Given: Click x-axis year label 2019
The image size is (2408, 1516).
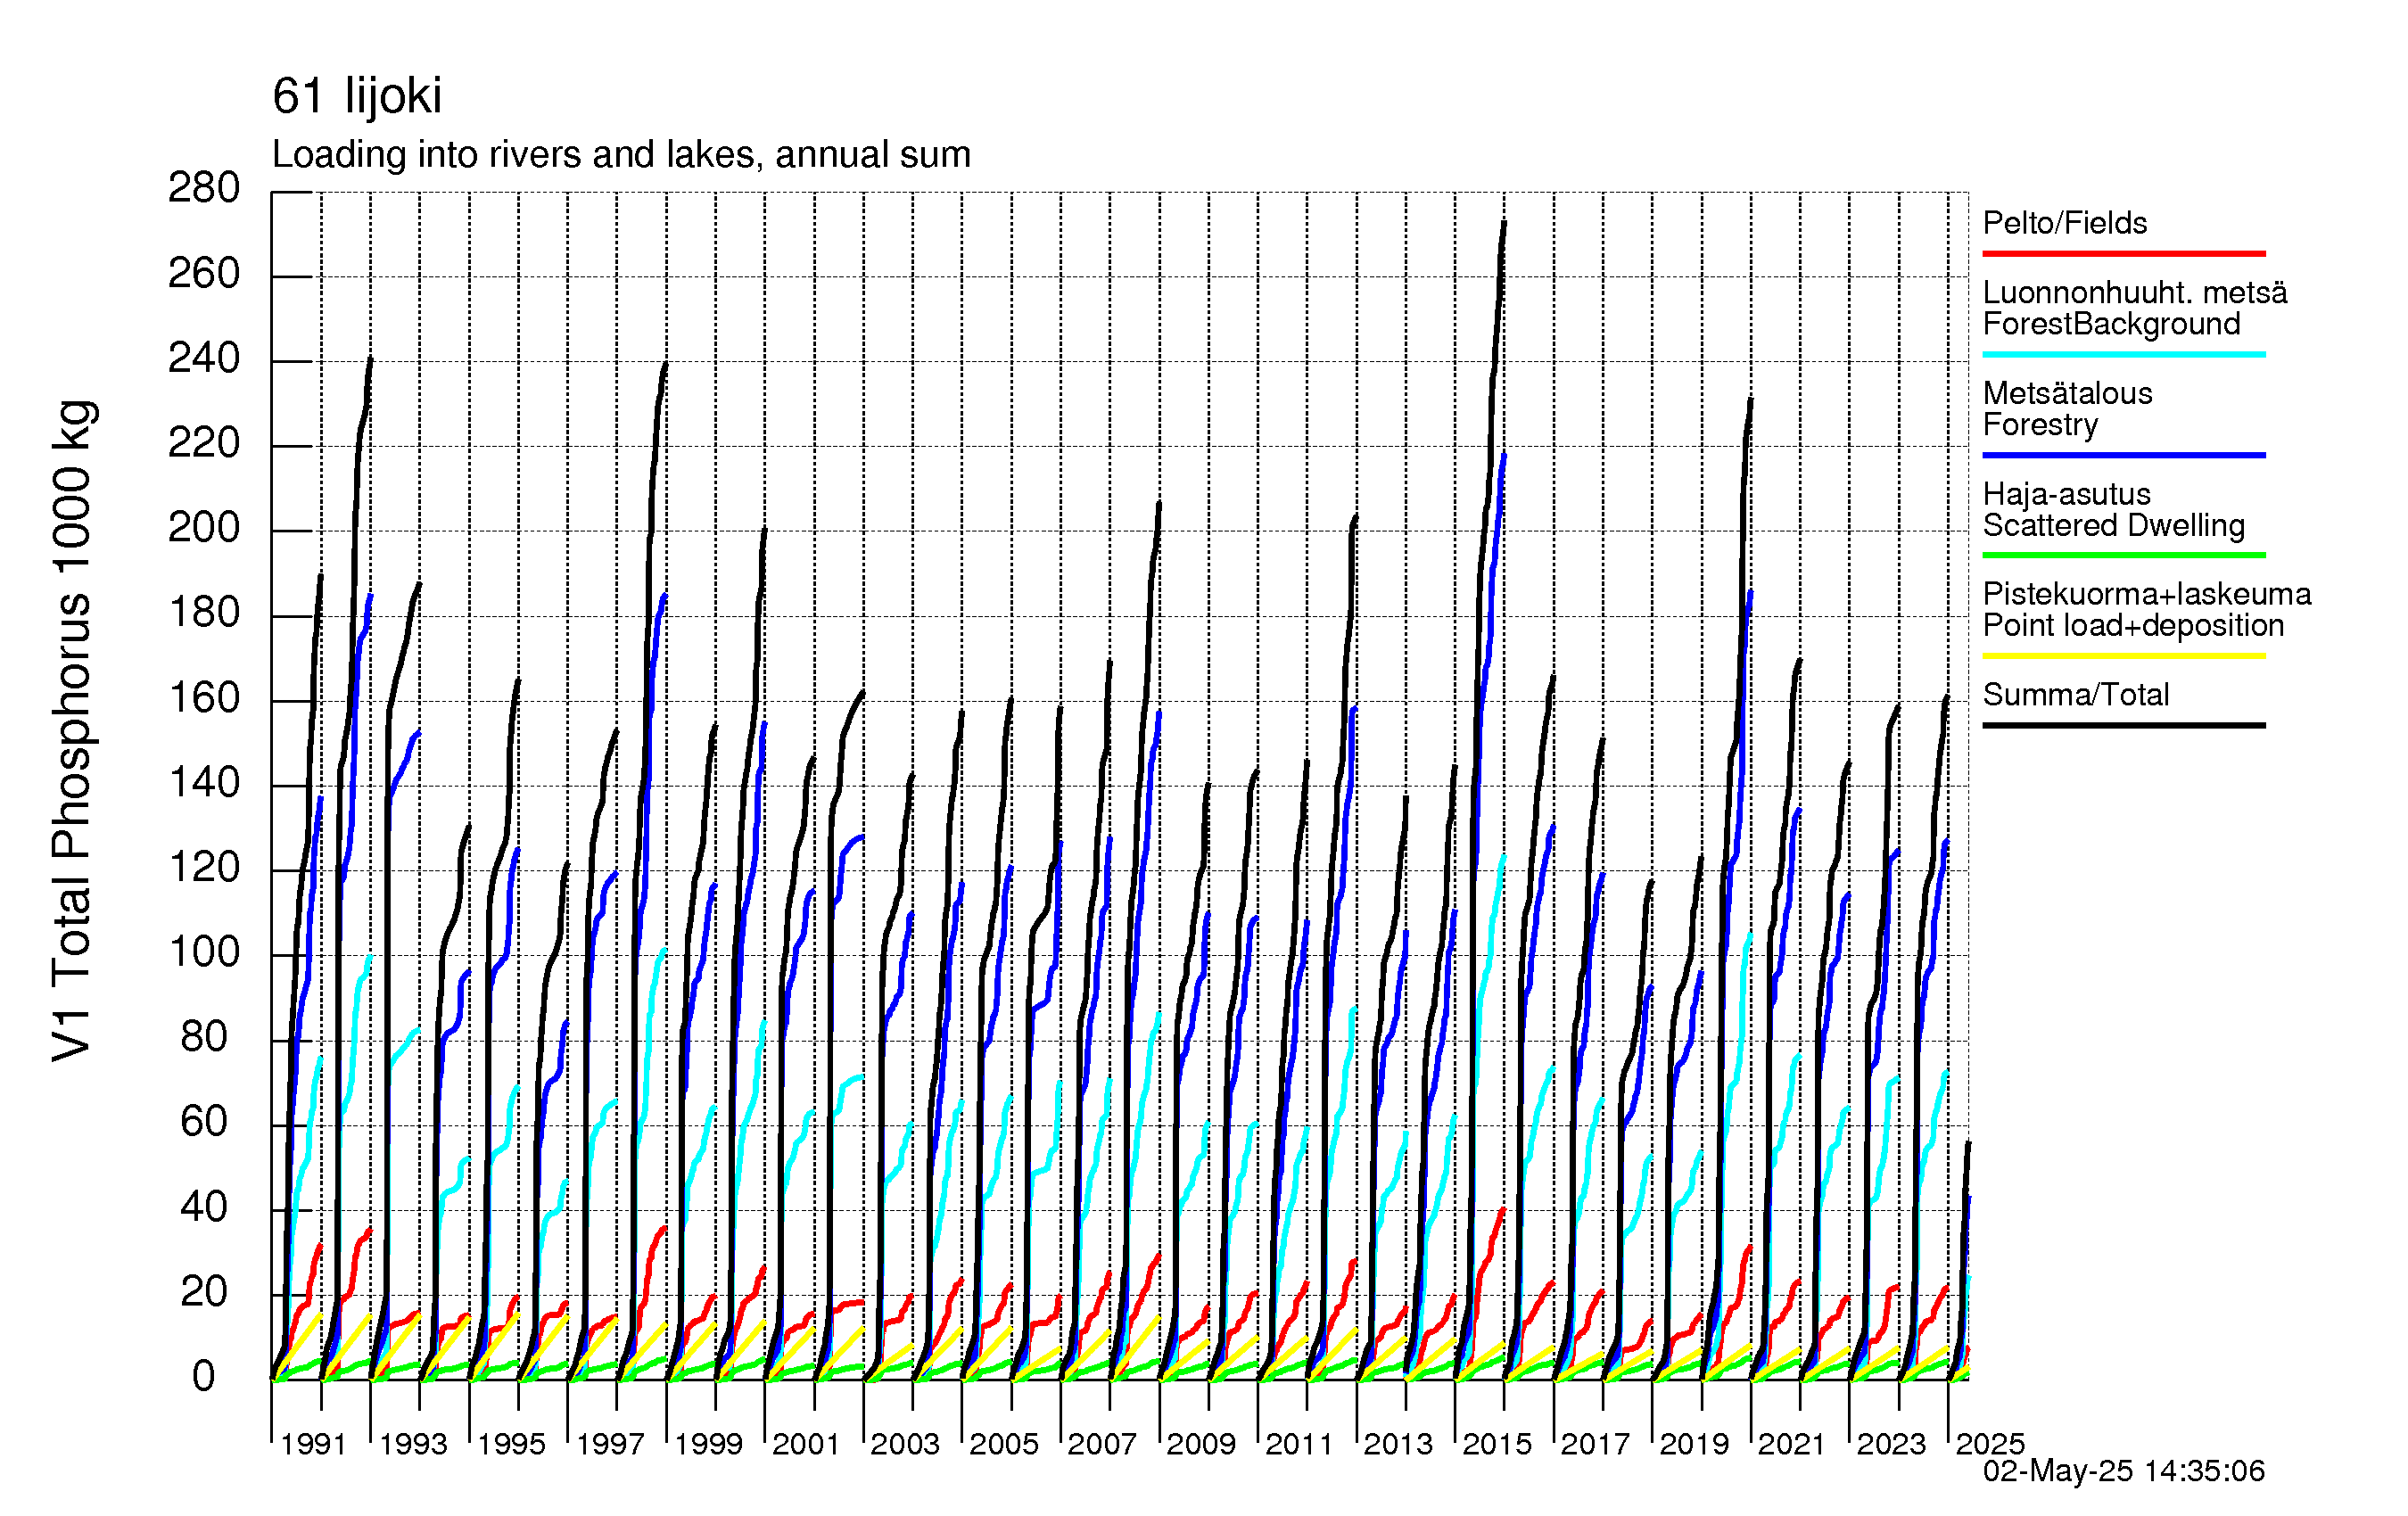Looking at the screenshot, I should pyautogui.click(x=1694, y=1444).
